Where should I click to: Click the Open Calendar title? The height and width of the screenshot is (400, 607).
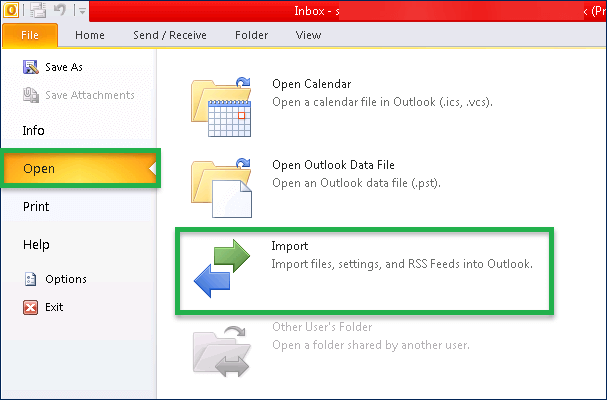pos(312,84)
